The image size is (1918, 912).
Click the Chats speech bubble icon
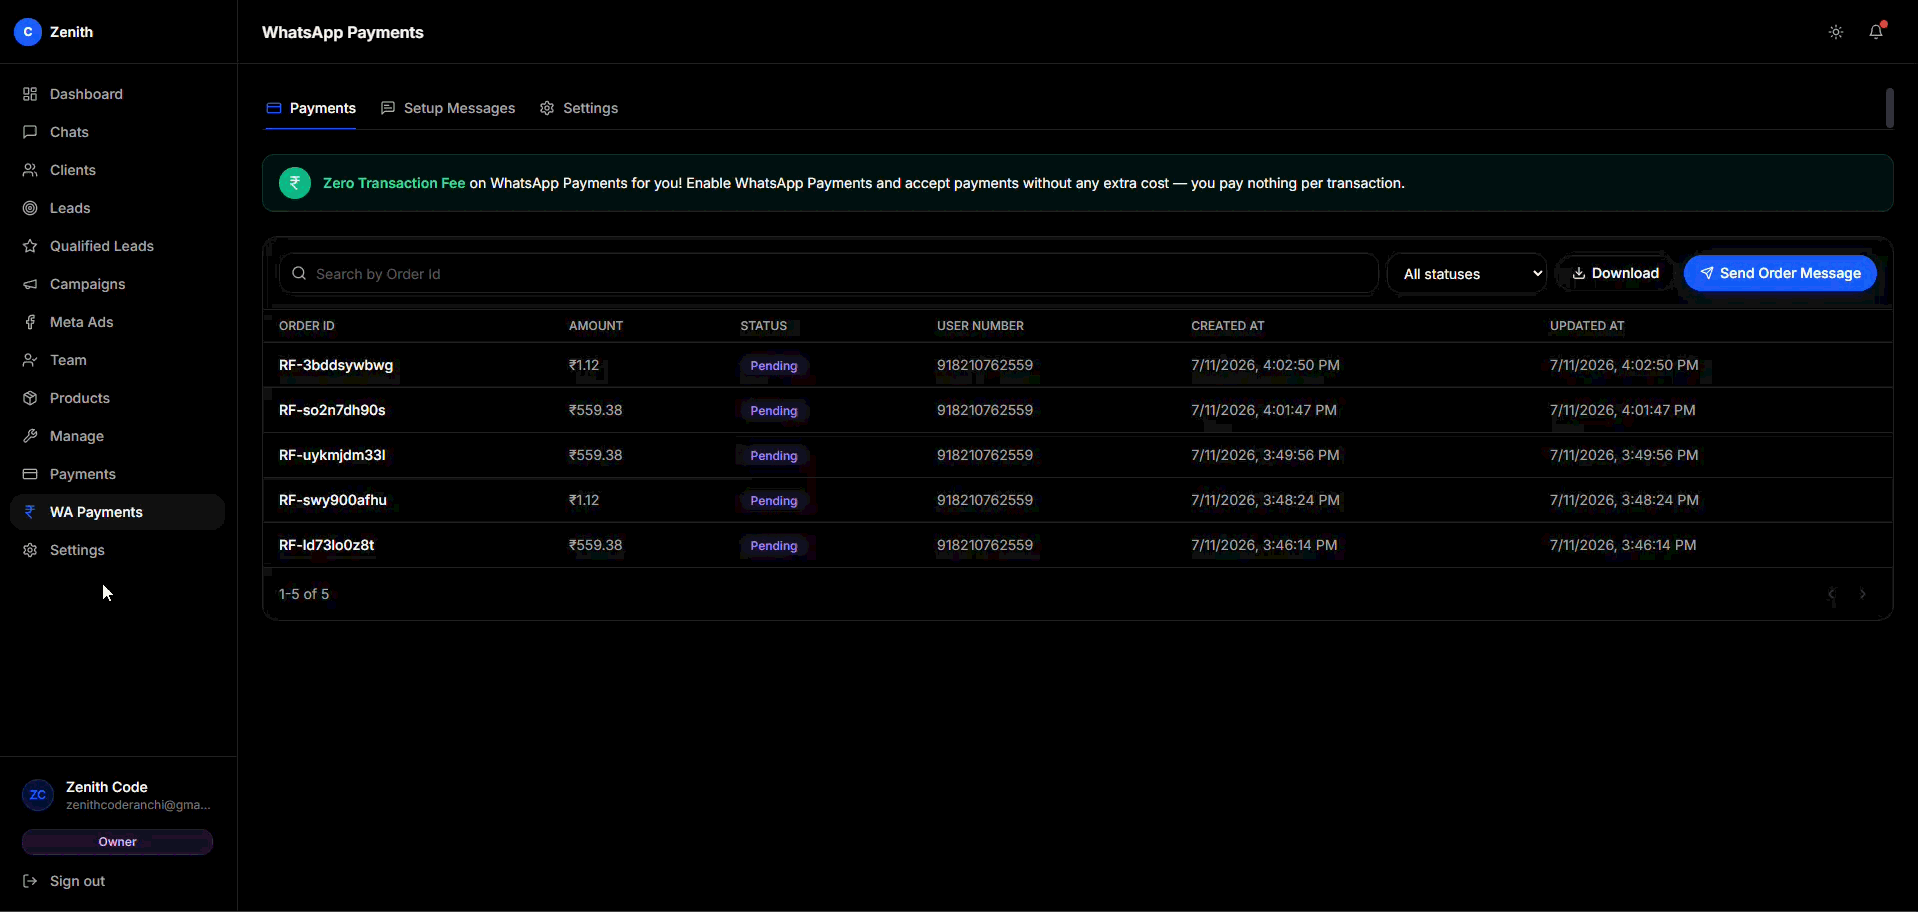[x=30, y=132]
